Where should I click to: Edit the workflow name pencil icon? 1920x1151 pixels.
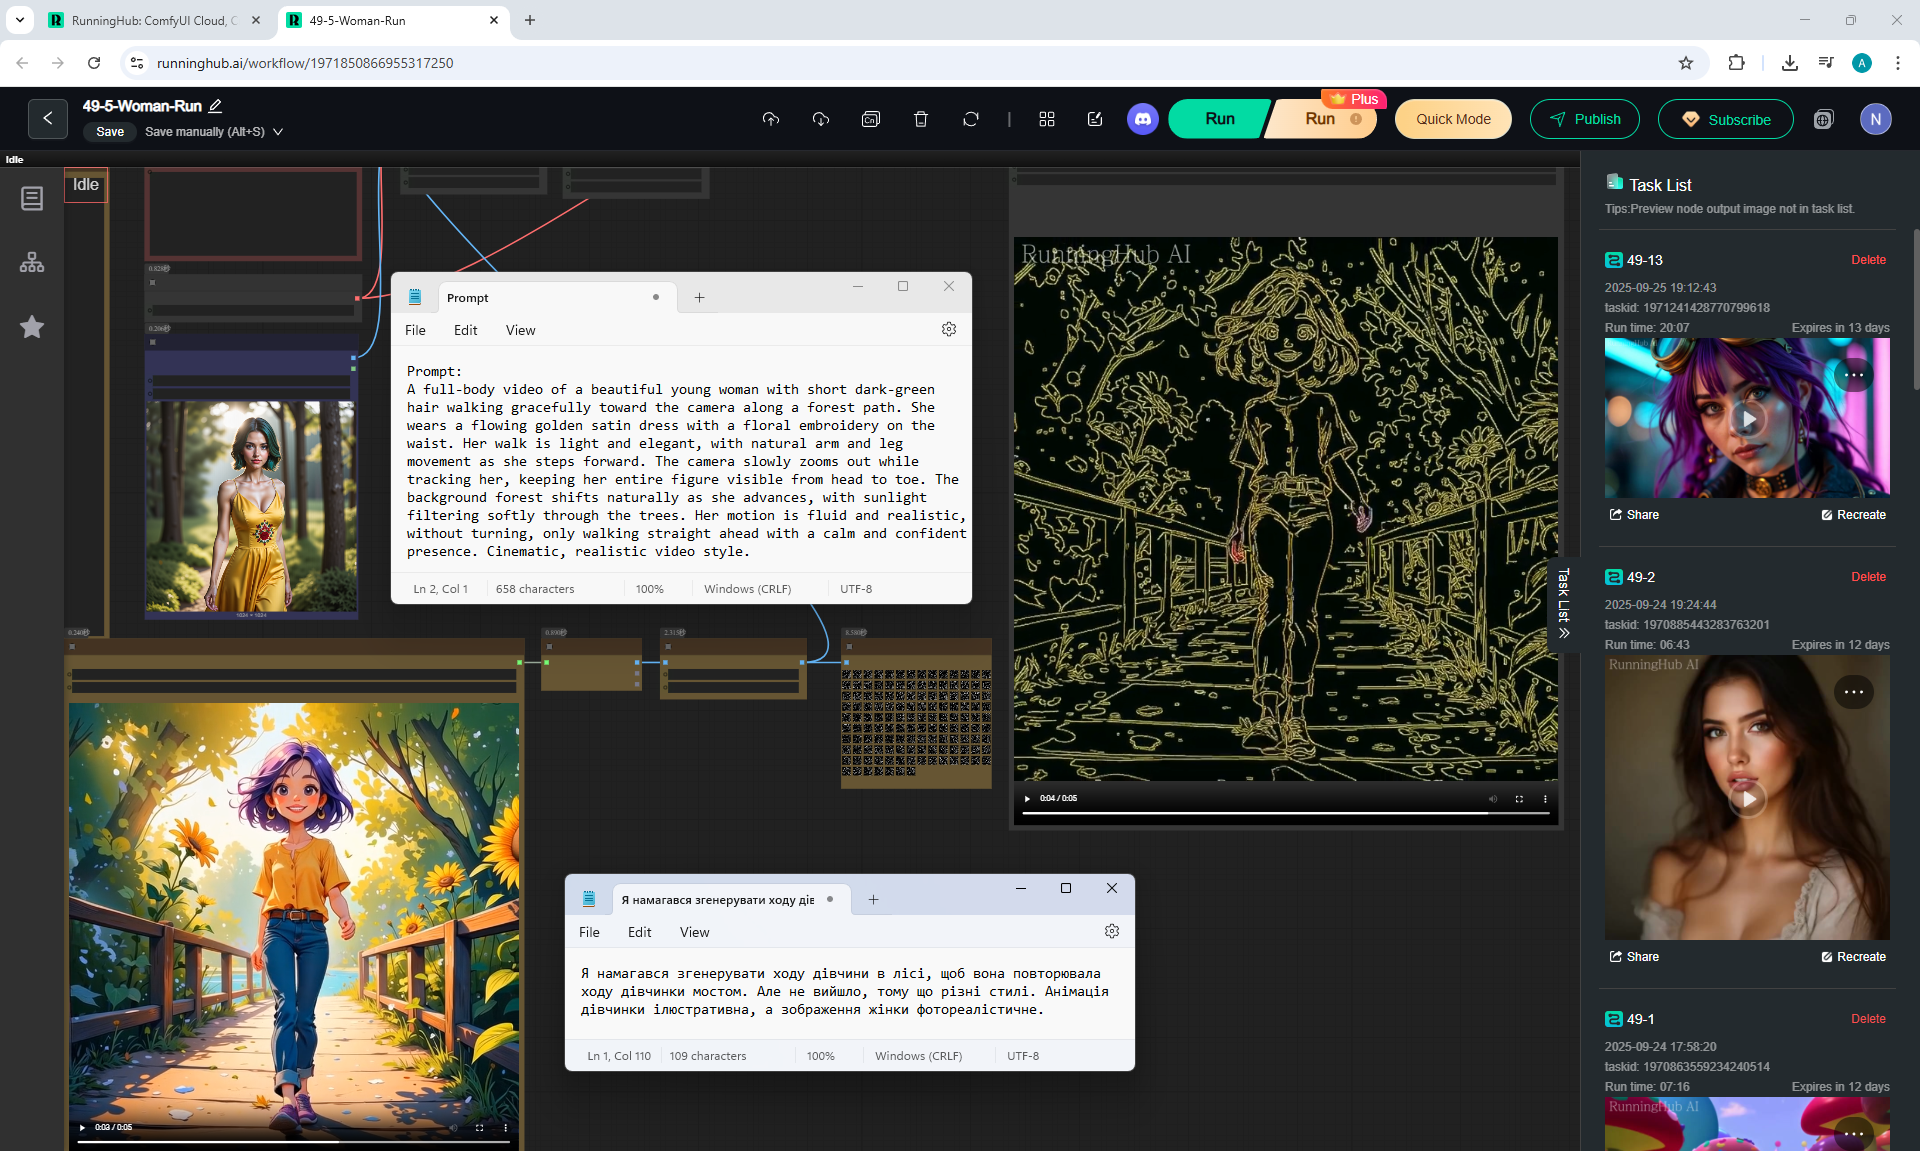[215, 106]
